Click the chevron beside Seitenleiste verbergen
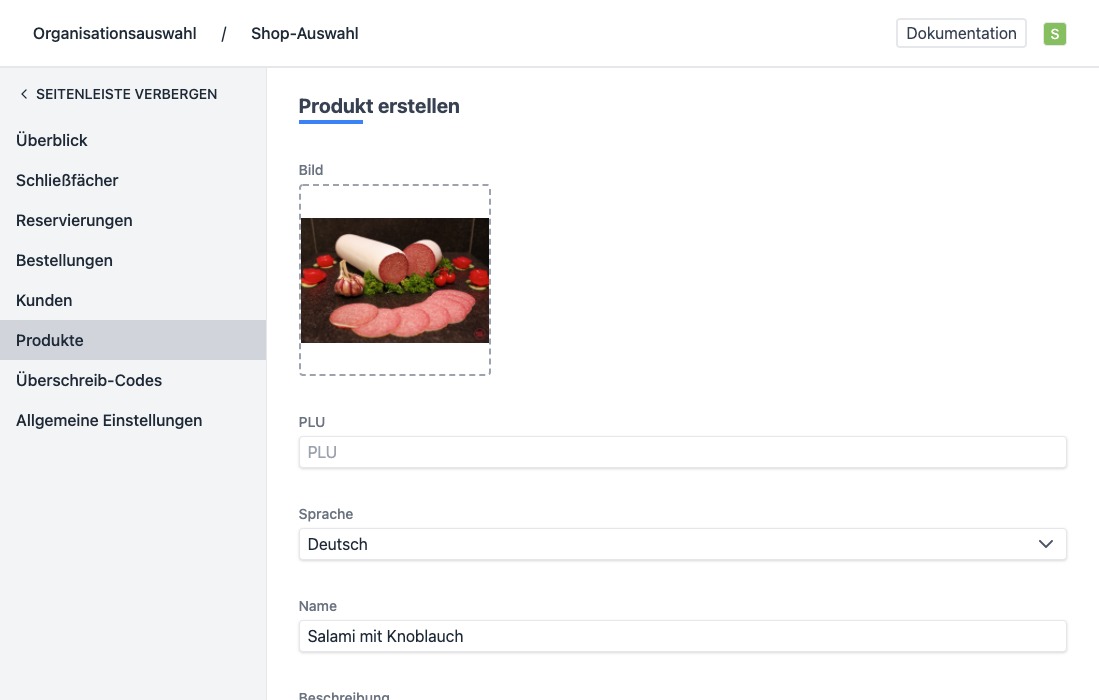This screenshot has height=700, width=1099. tap(24, 94)
